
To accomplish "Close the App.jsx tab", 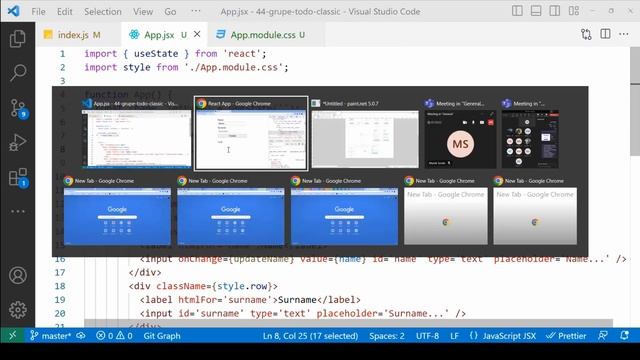I will (197, 34).
